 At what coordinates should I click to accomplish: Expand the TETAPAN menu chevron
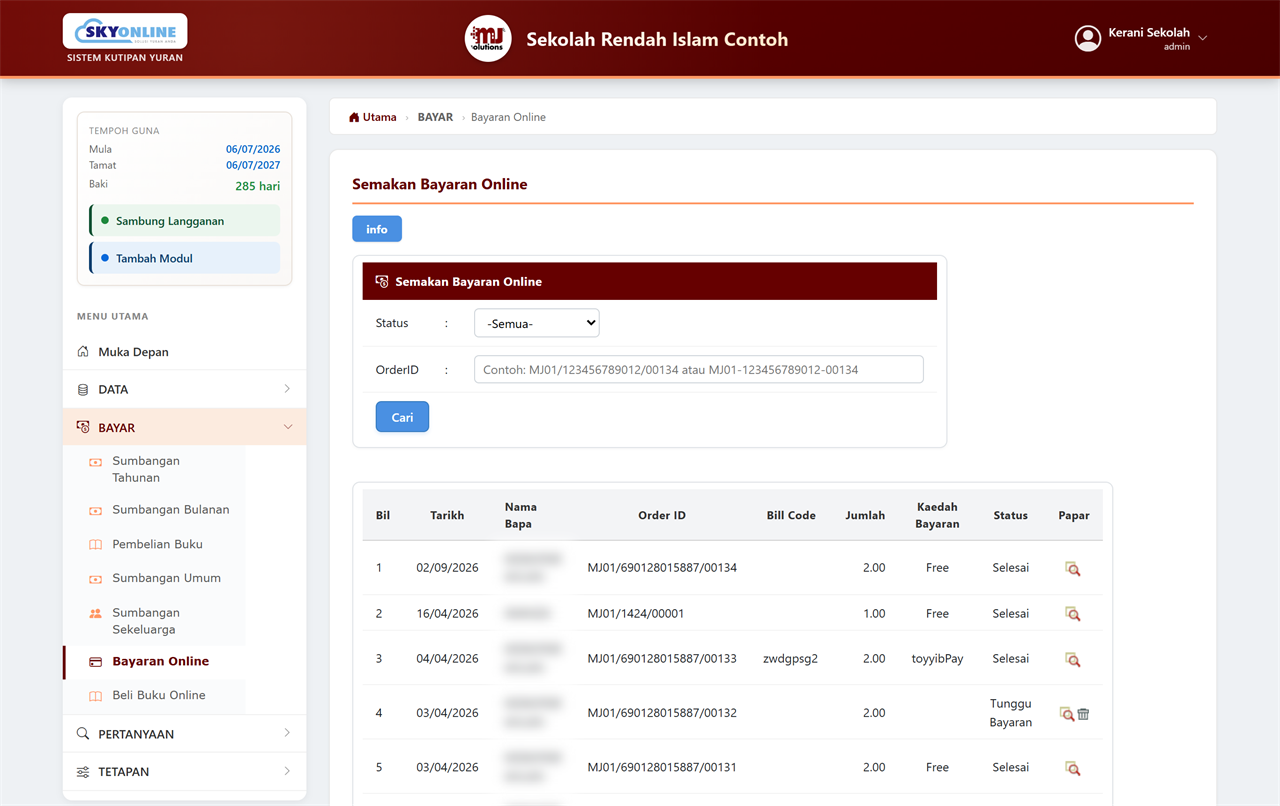[x=287, y=771]
